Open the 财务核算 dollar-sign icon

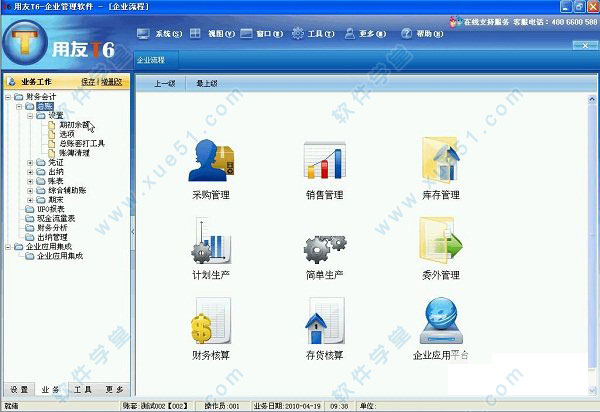(x=211, y=321)
